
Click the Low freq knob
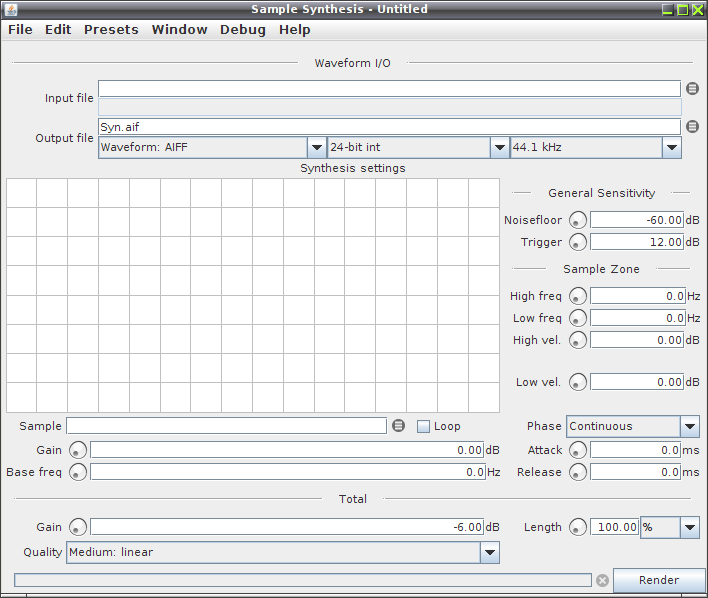(578, 318)
